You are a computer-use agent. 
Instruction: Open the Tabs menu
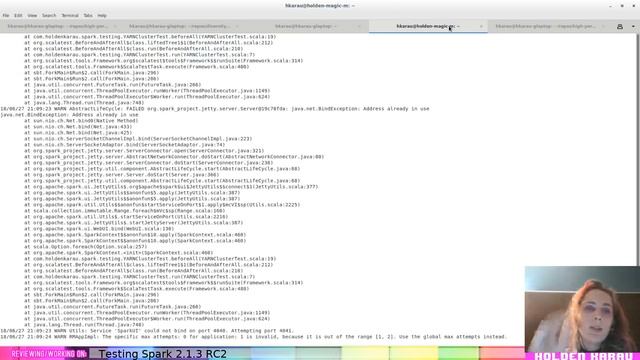(x=88, y=16)
